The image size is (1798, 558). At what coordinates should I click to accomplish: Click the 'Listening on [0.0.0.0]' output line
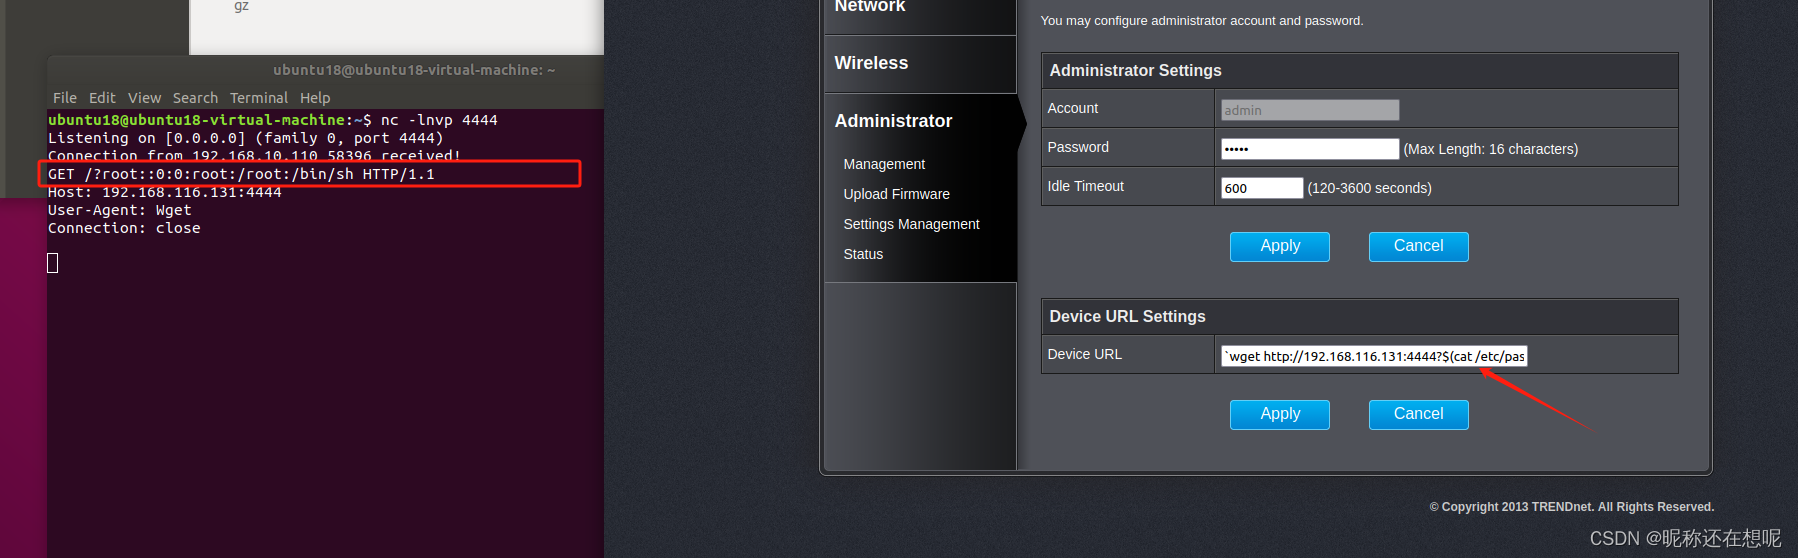(x=245, y=138)
